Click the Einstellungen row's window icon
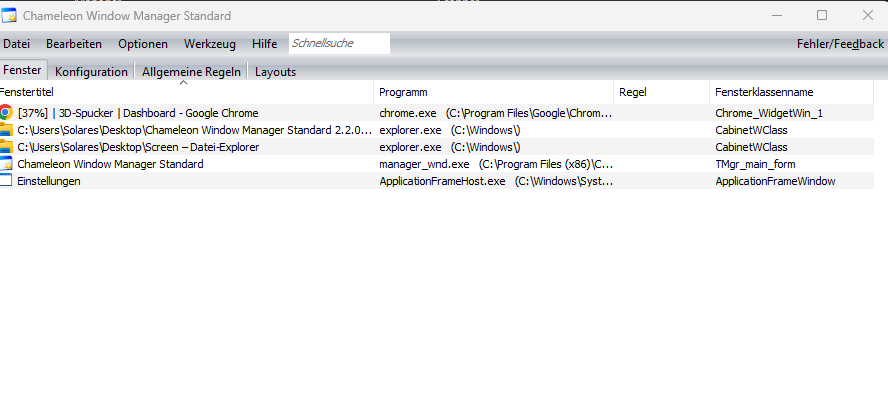 point(6,181)
